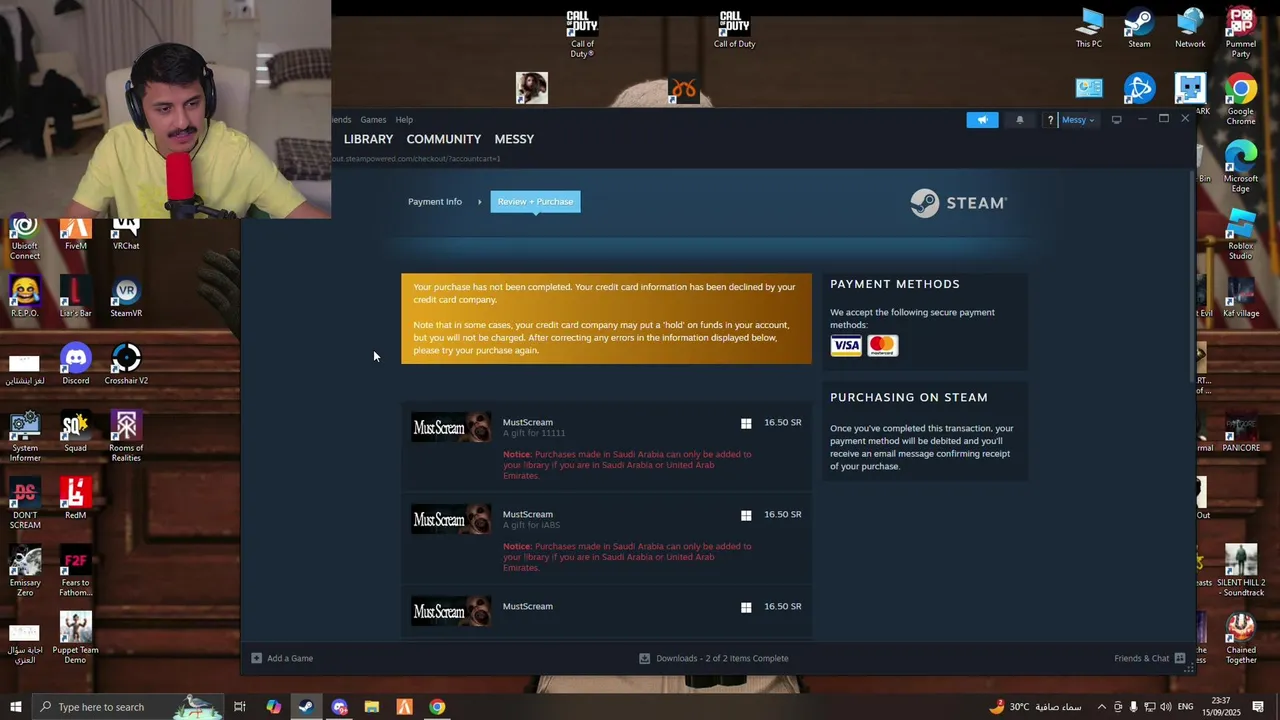Click the Visa payment method logo
Image resolution: width=1280 pixels, height=720 pixels.
click(846, 346)
